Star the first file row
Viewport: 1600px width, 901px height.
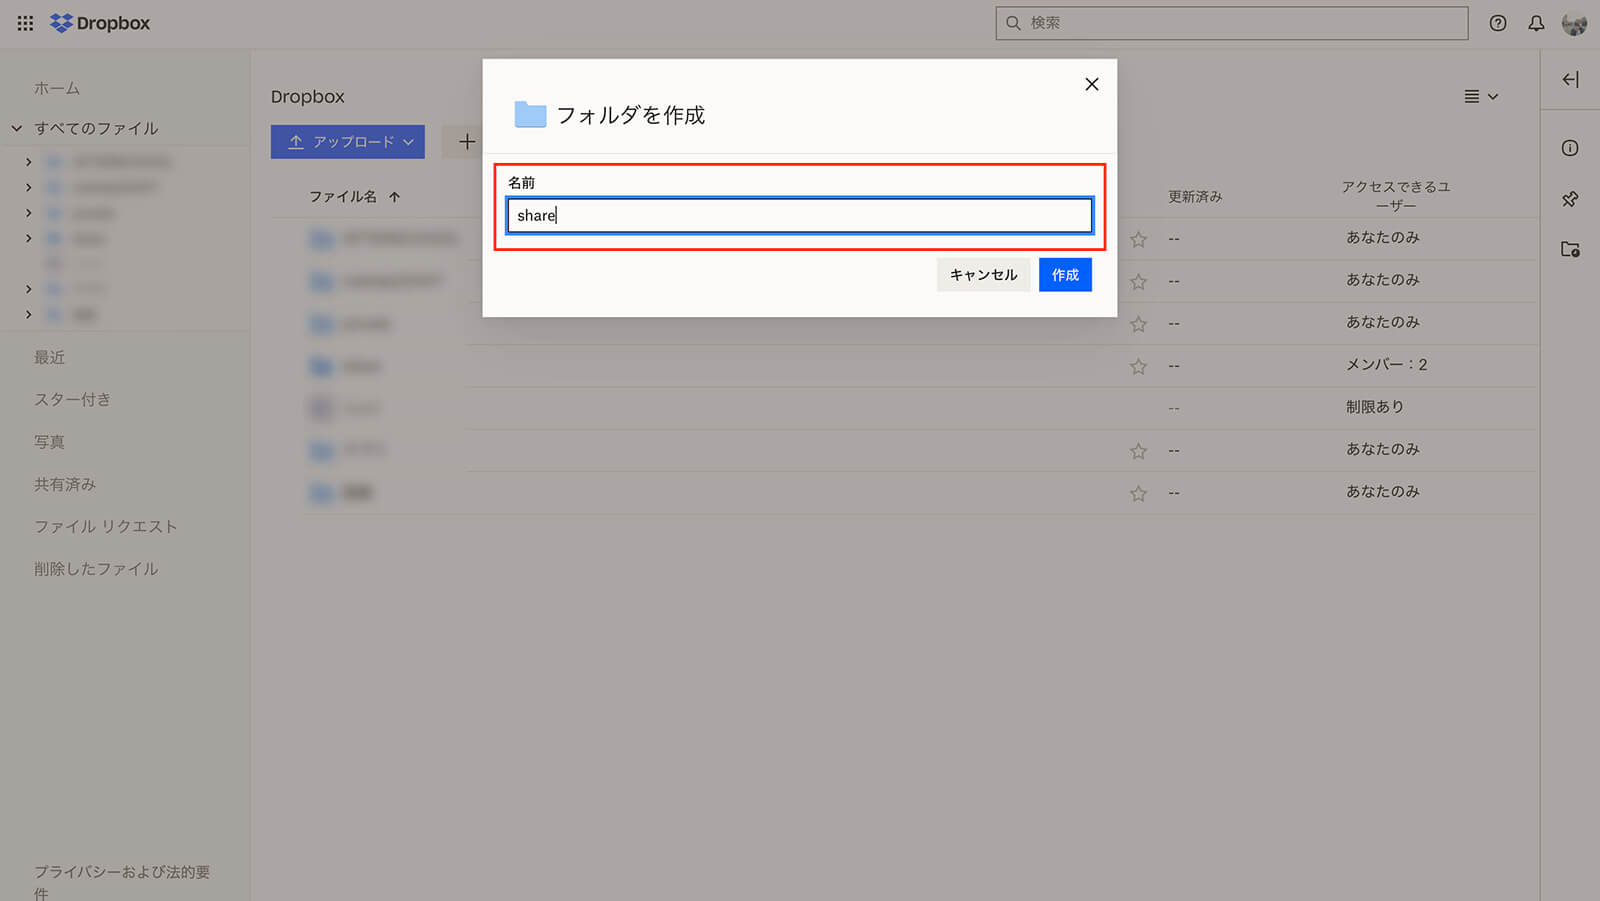pos(1138,240)
